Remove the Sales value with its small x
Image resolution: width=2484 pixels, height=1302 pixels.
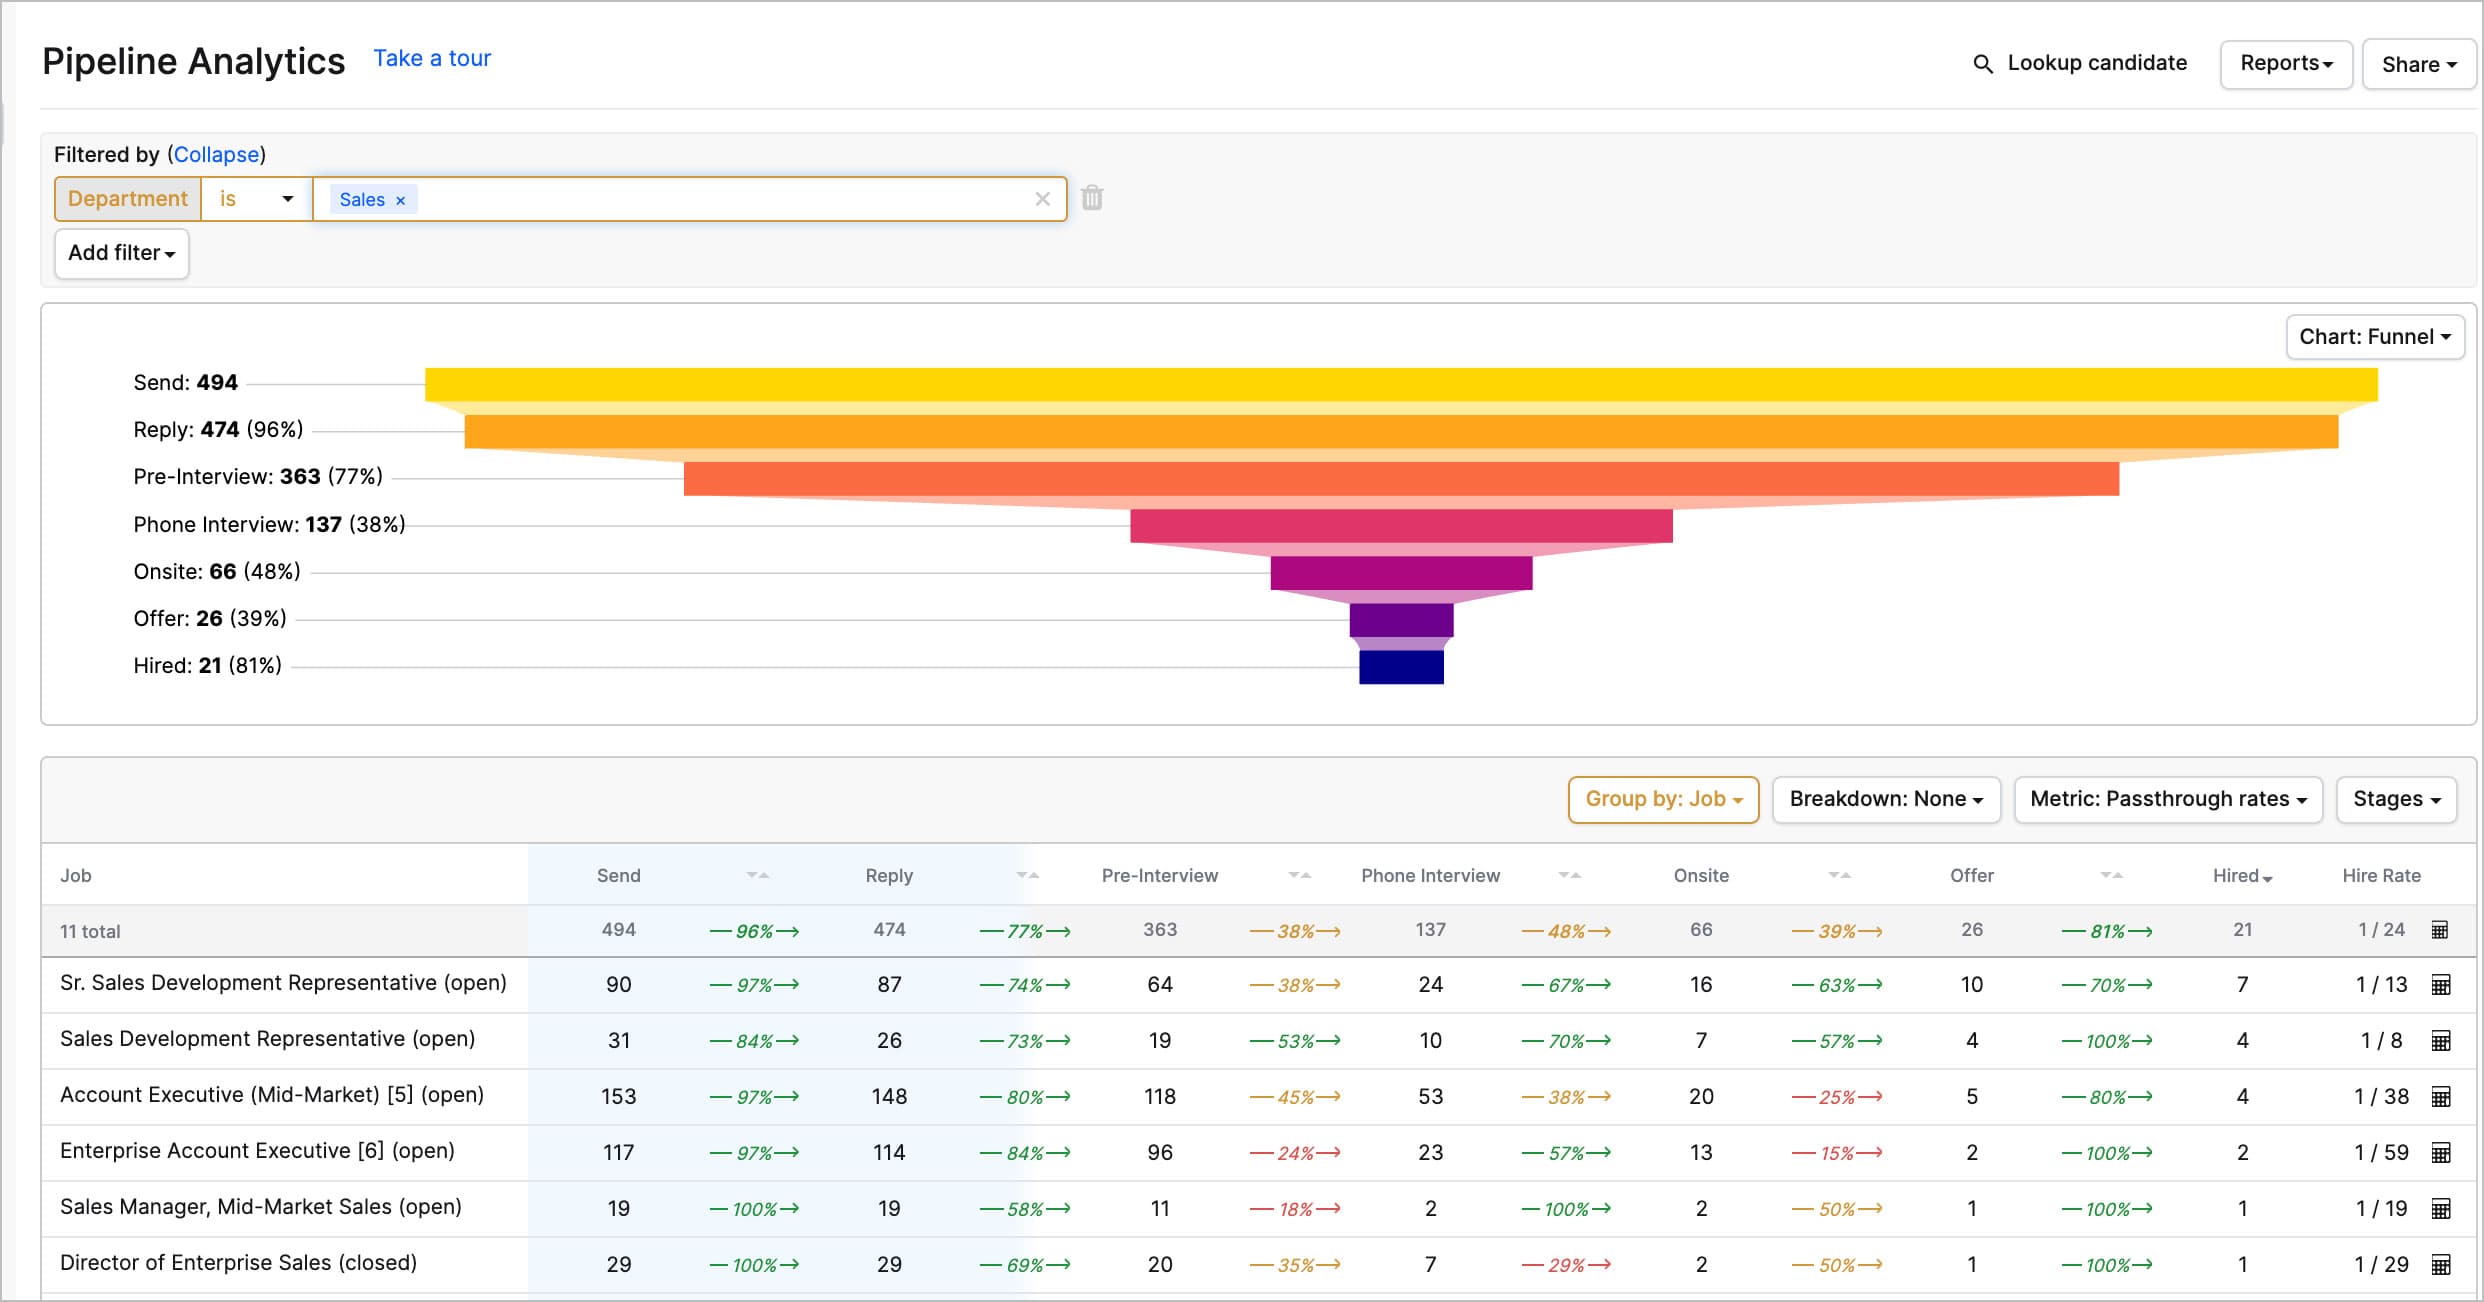(x=401, y=199)
